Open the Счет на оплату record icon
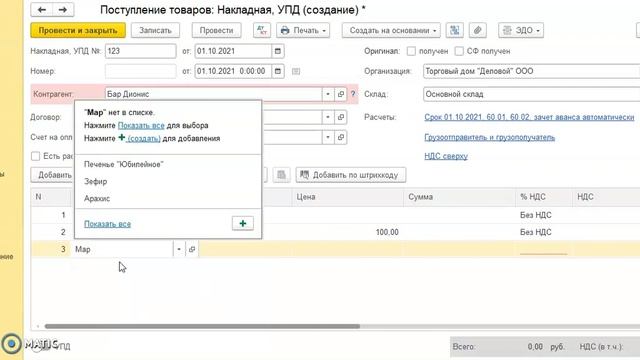Screen dimensions: 640x360 coord(340,137)
